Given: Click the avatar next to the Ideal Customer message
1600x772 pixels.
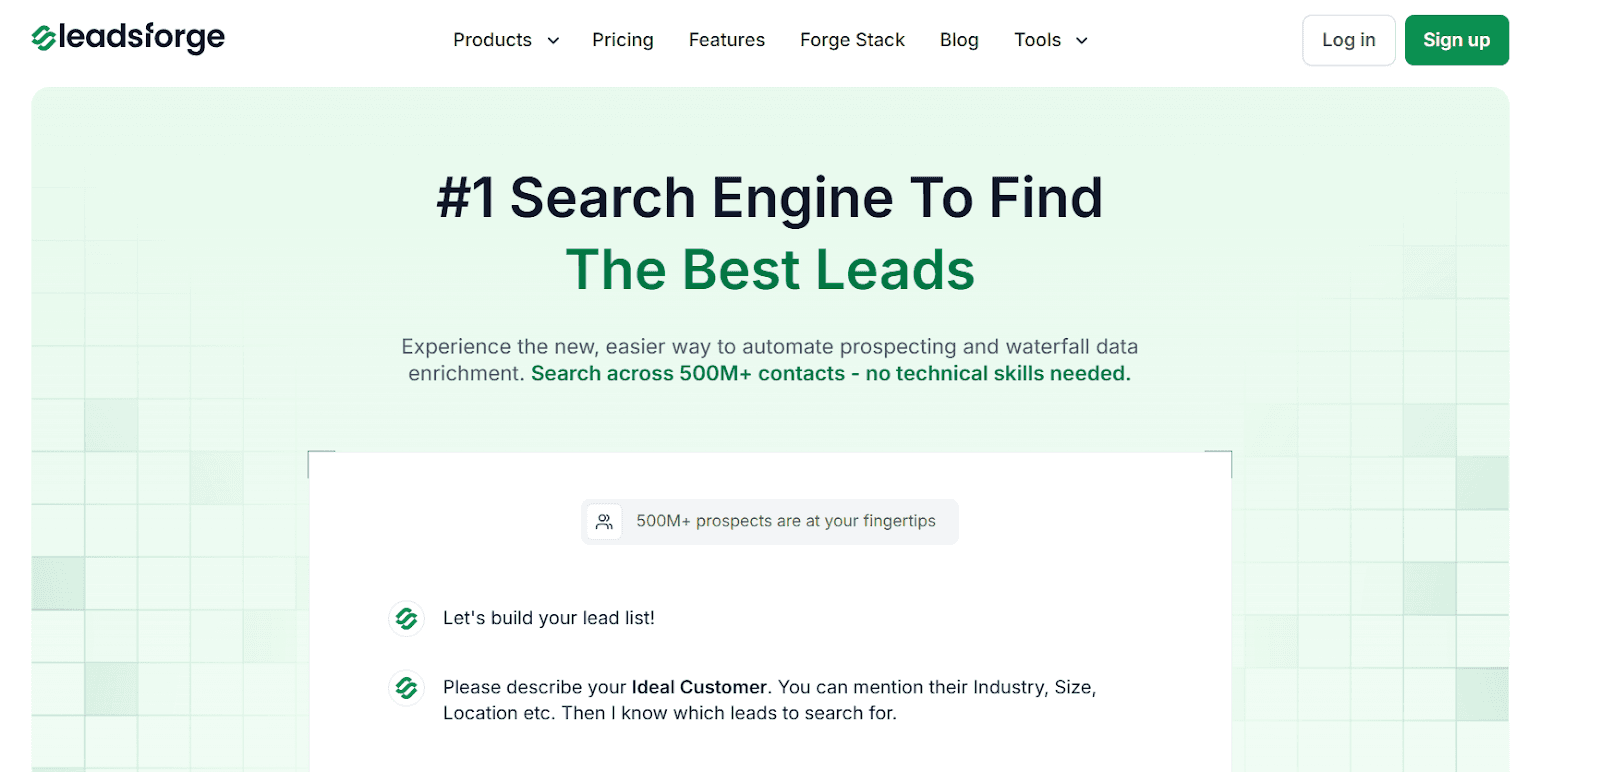Looking at the screenshot, I should pos(406,688).
